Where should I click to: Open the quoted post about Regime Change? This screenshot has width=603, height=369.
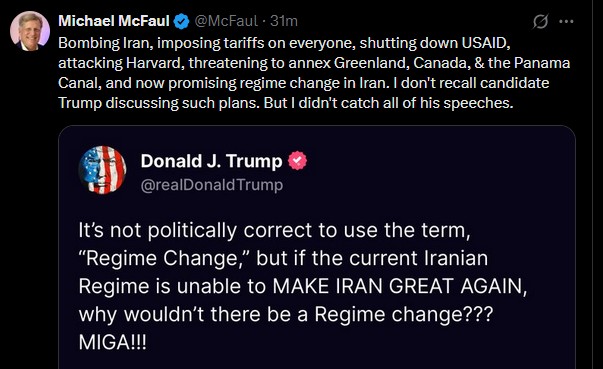point(317,247)
